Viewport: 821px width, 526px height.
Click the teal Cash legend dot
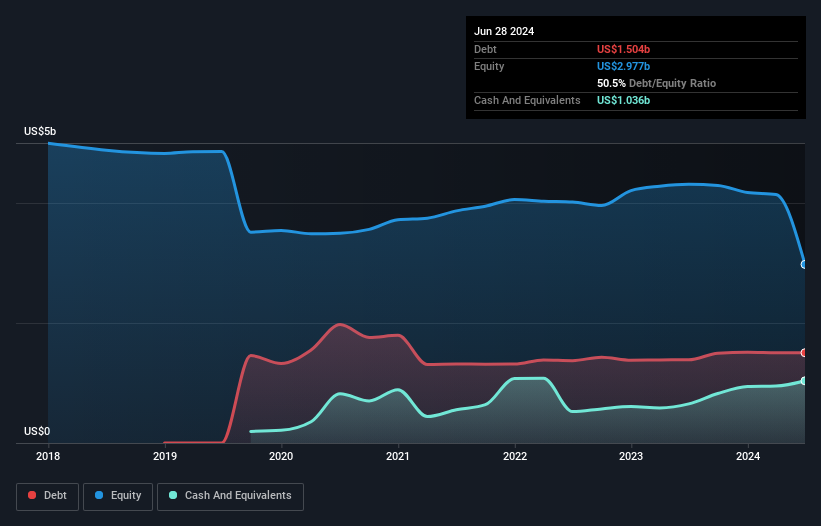tap(173, 495)
